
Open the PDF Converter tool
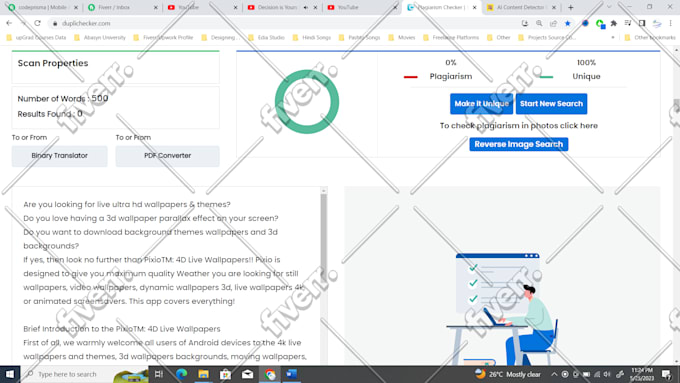click(x=167, y=156)
